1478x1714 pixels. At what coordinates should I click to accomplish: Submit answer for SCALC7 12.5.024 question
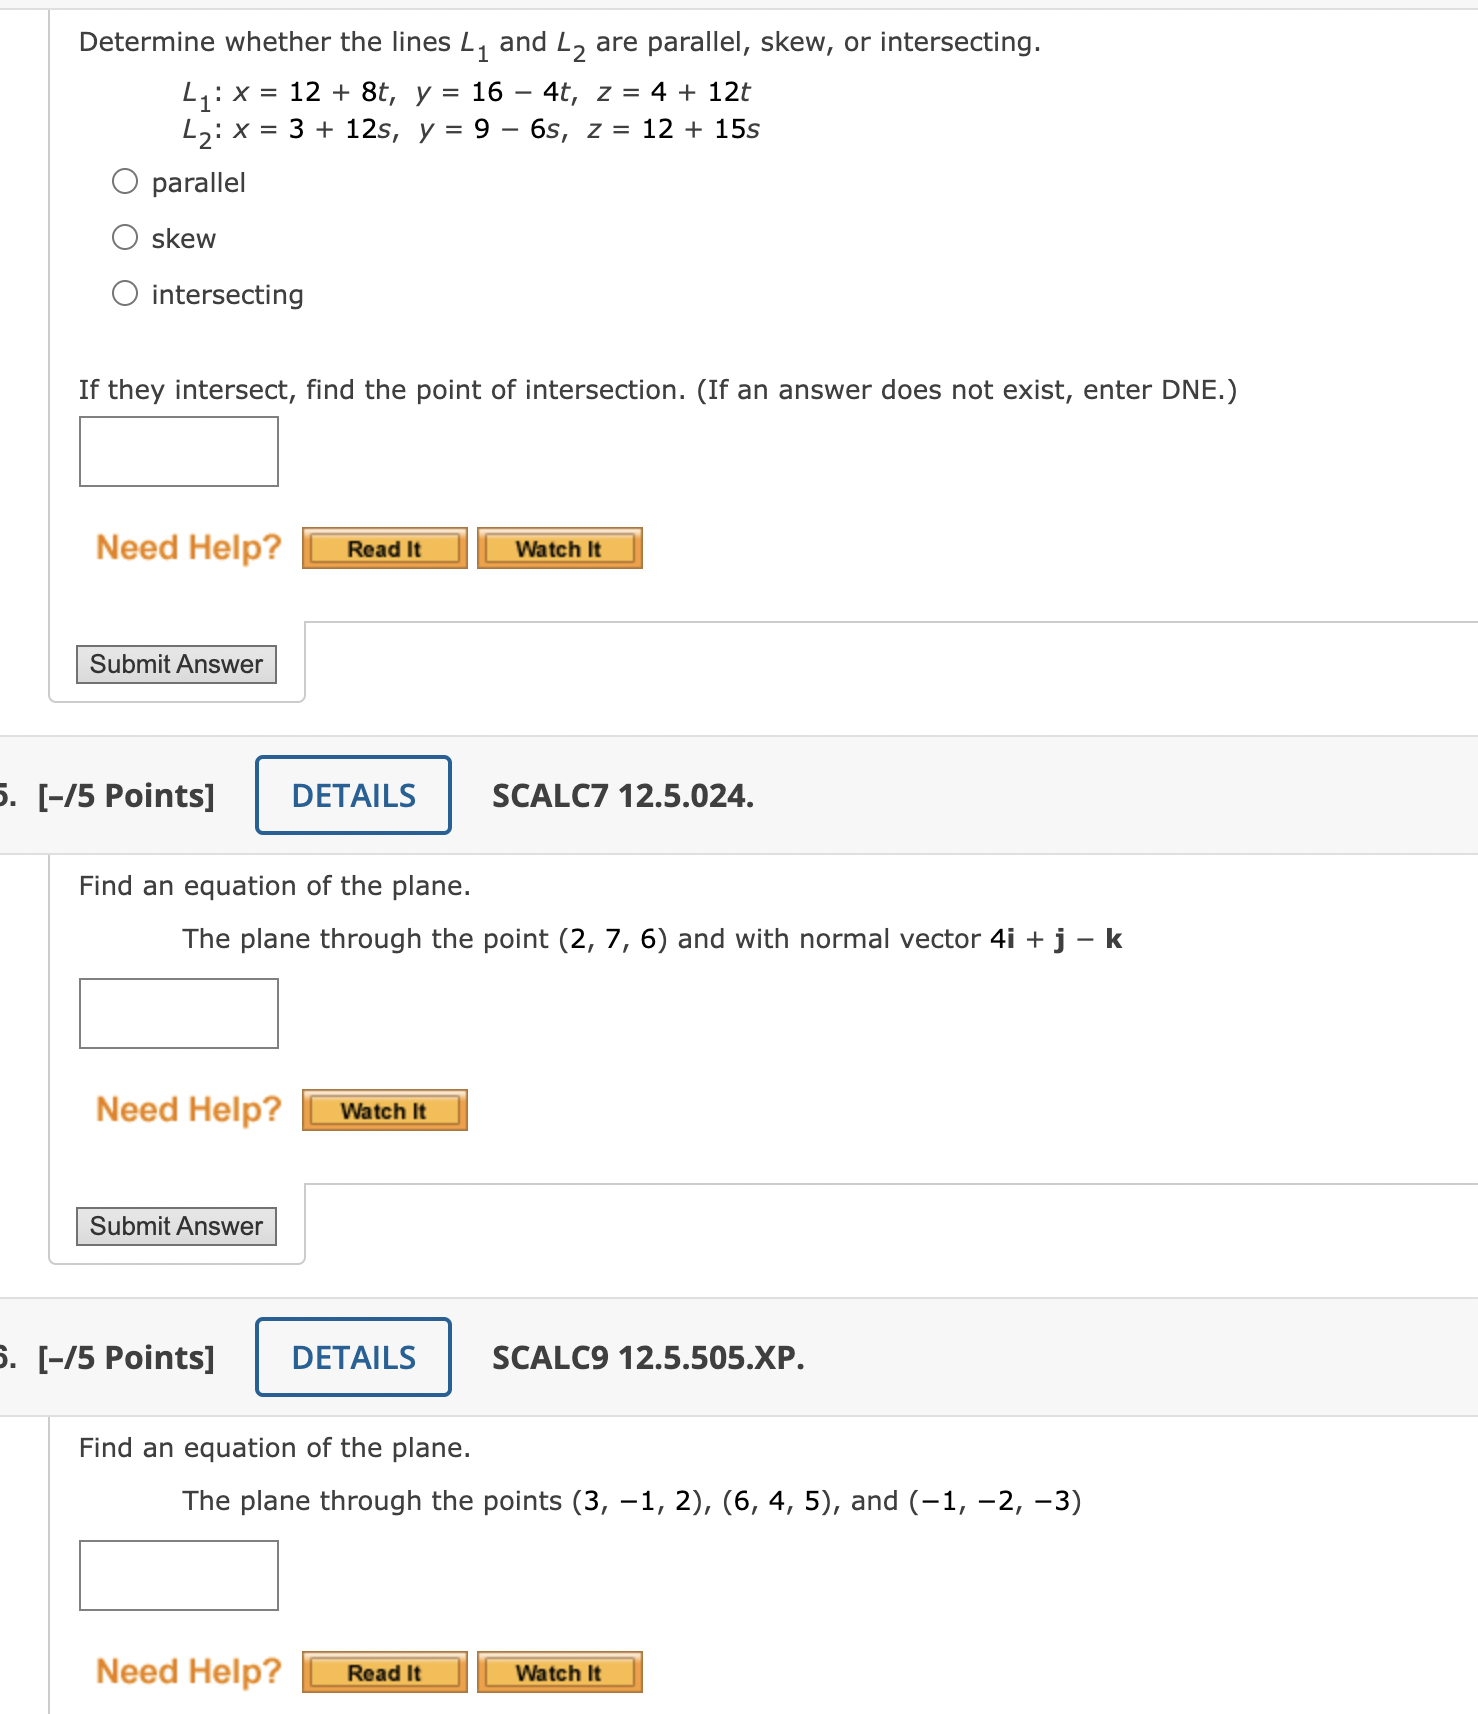click(x=176, y=1226)
